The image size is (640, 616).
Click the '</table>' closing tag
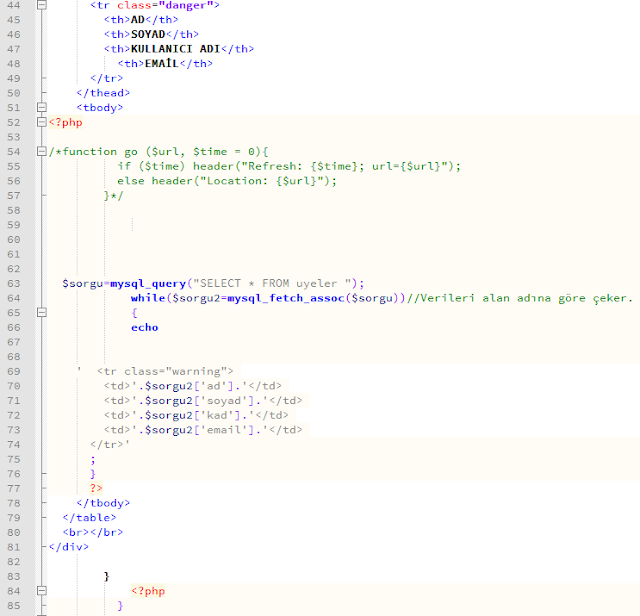point(89,518)
